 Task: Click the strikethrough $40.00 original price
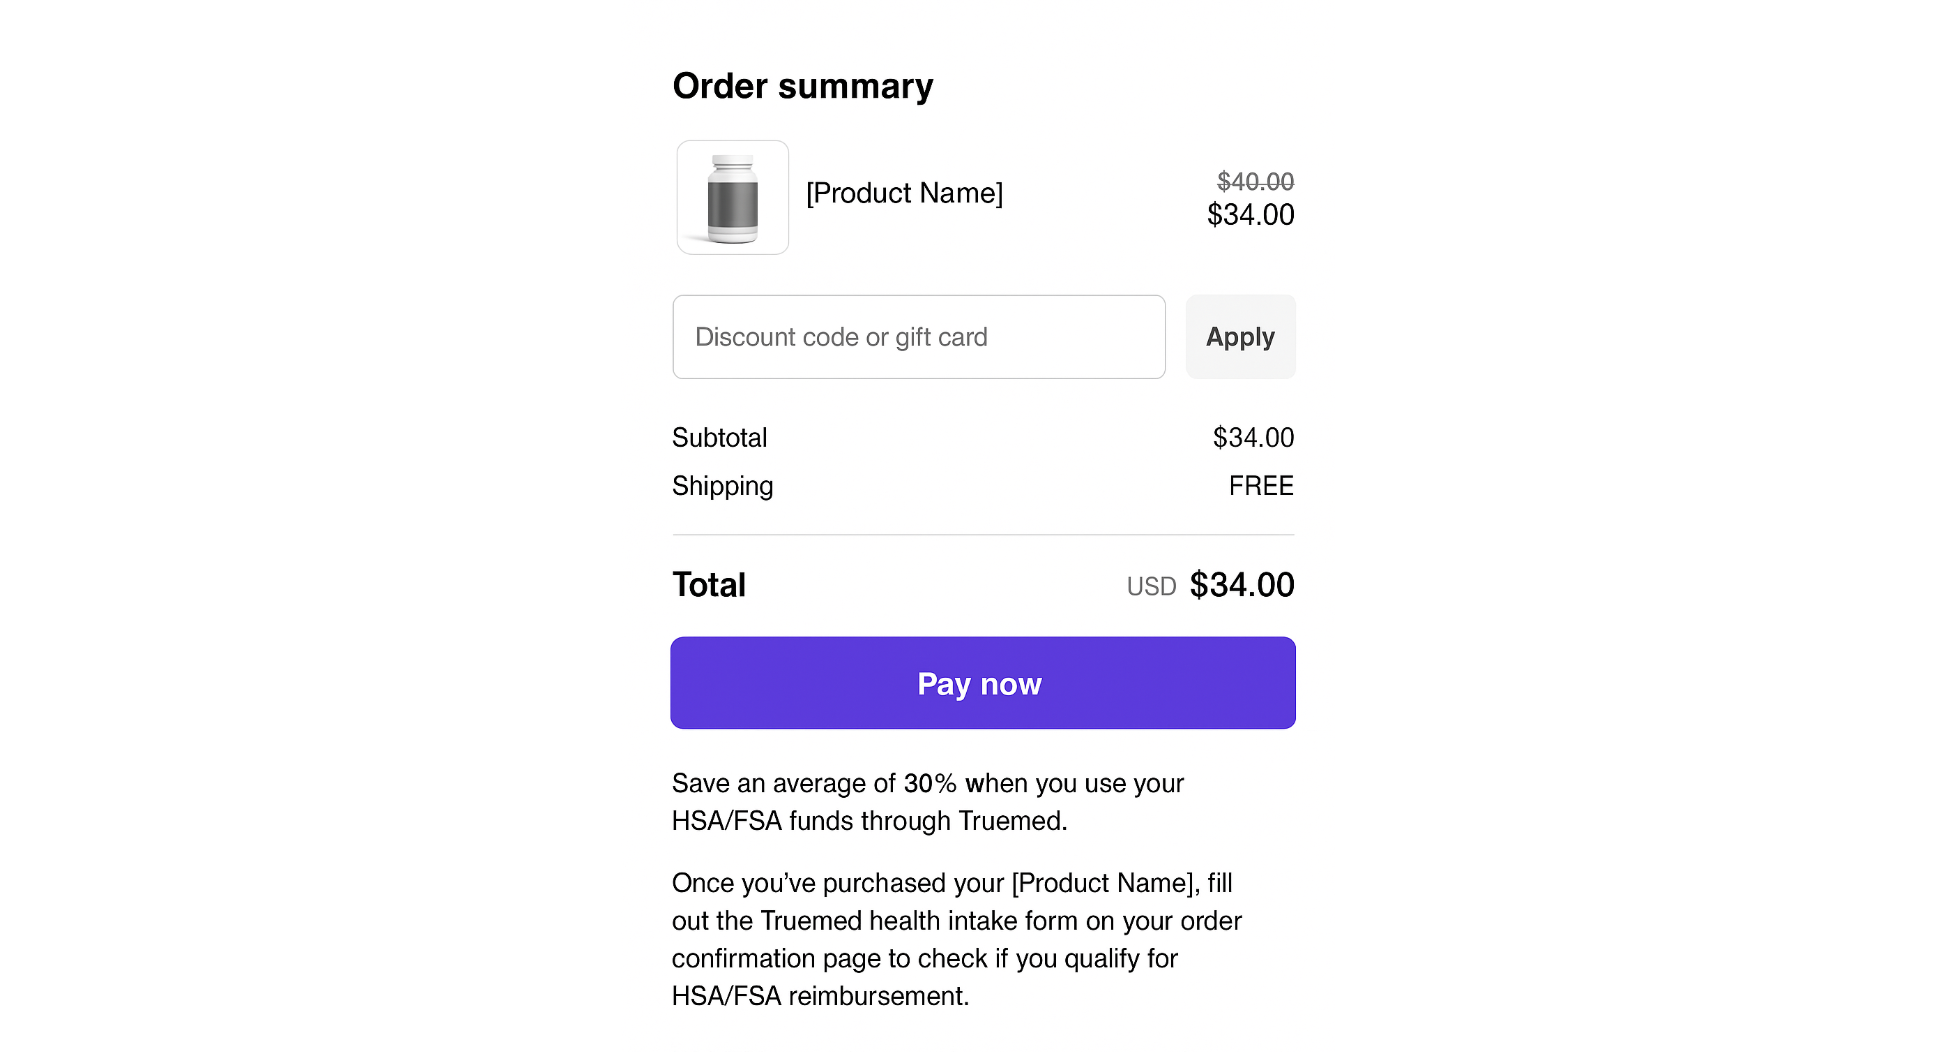pos(1255,181)
